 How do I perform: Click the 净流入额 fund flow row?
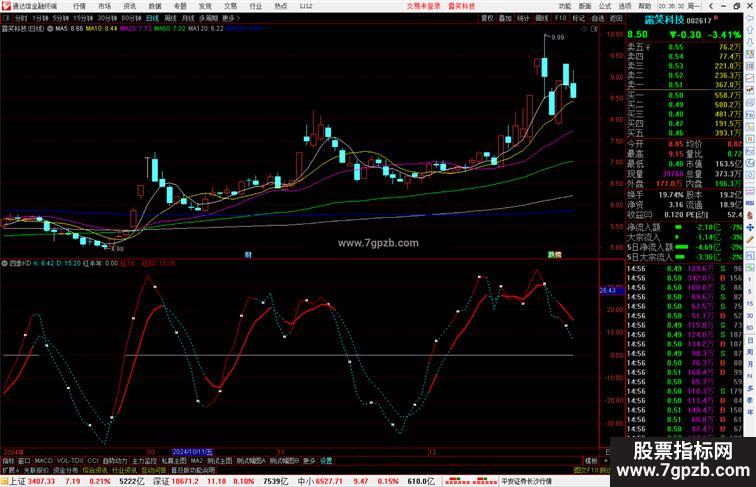tap(684, 227)
